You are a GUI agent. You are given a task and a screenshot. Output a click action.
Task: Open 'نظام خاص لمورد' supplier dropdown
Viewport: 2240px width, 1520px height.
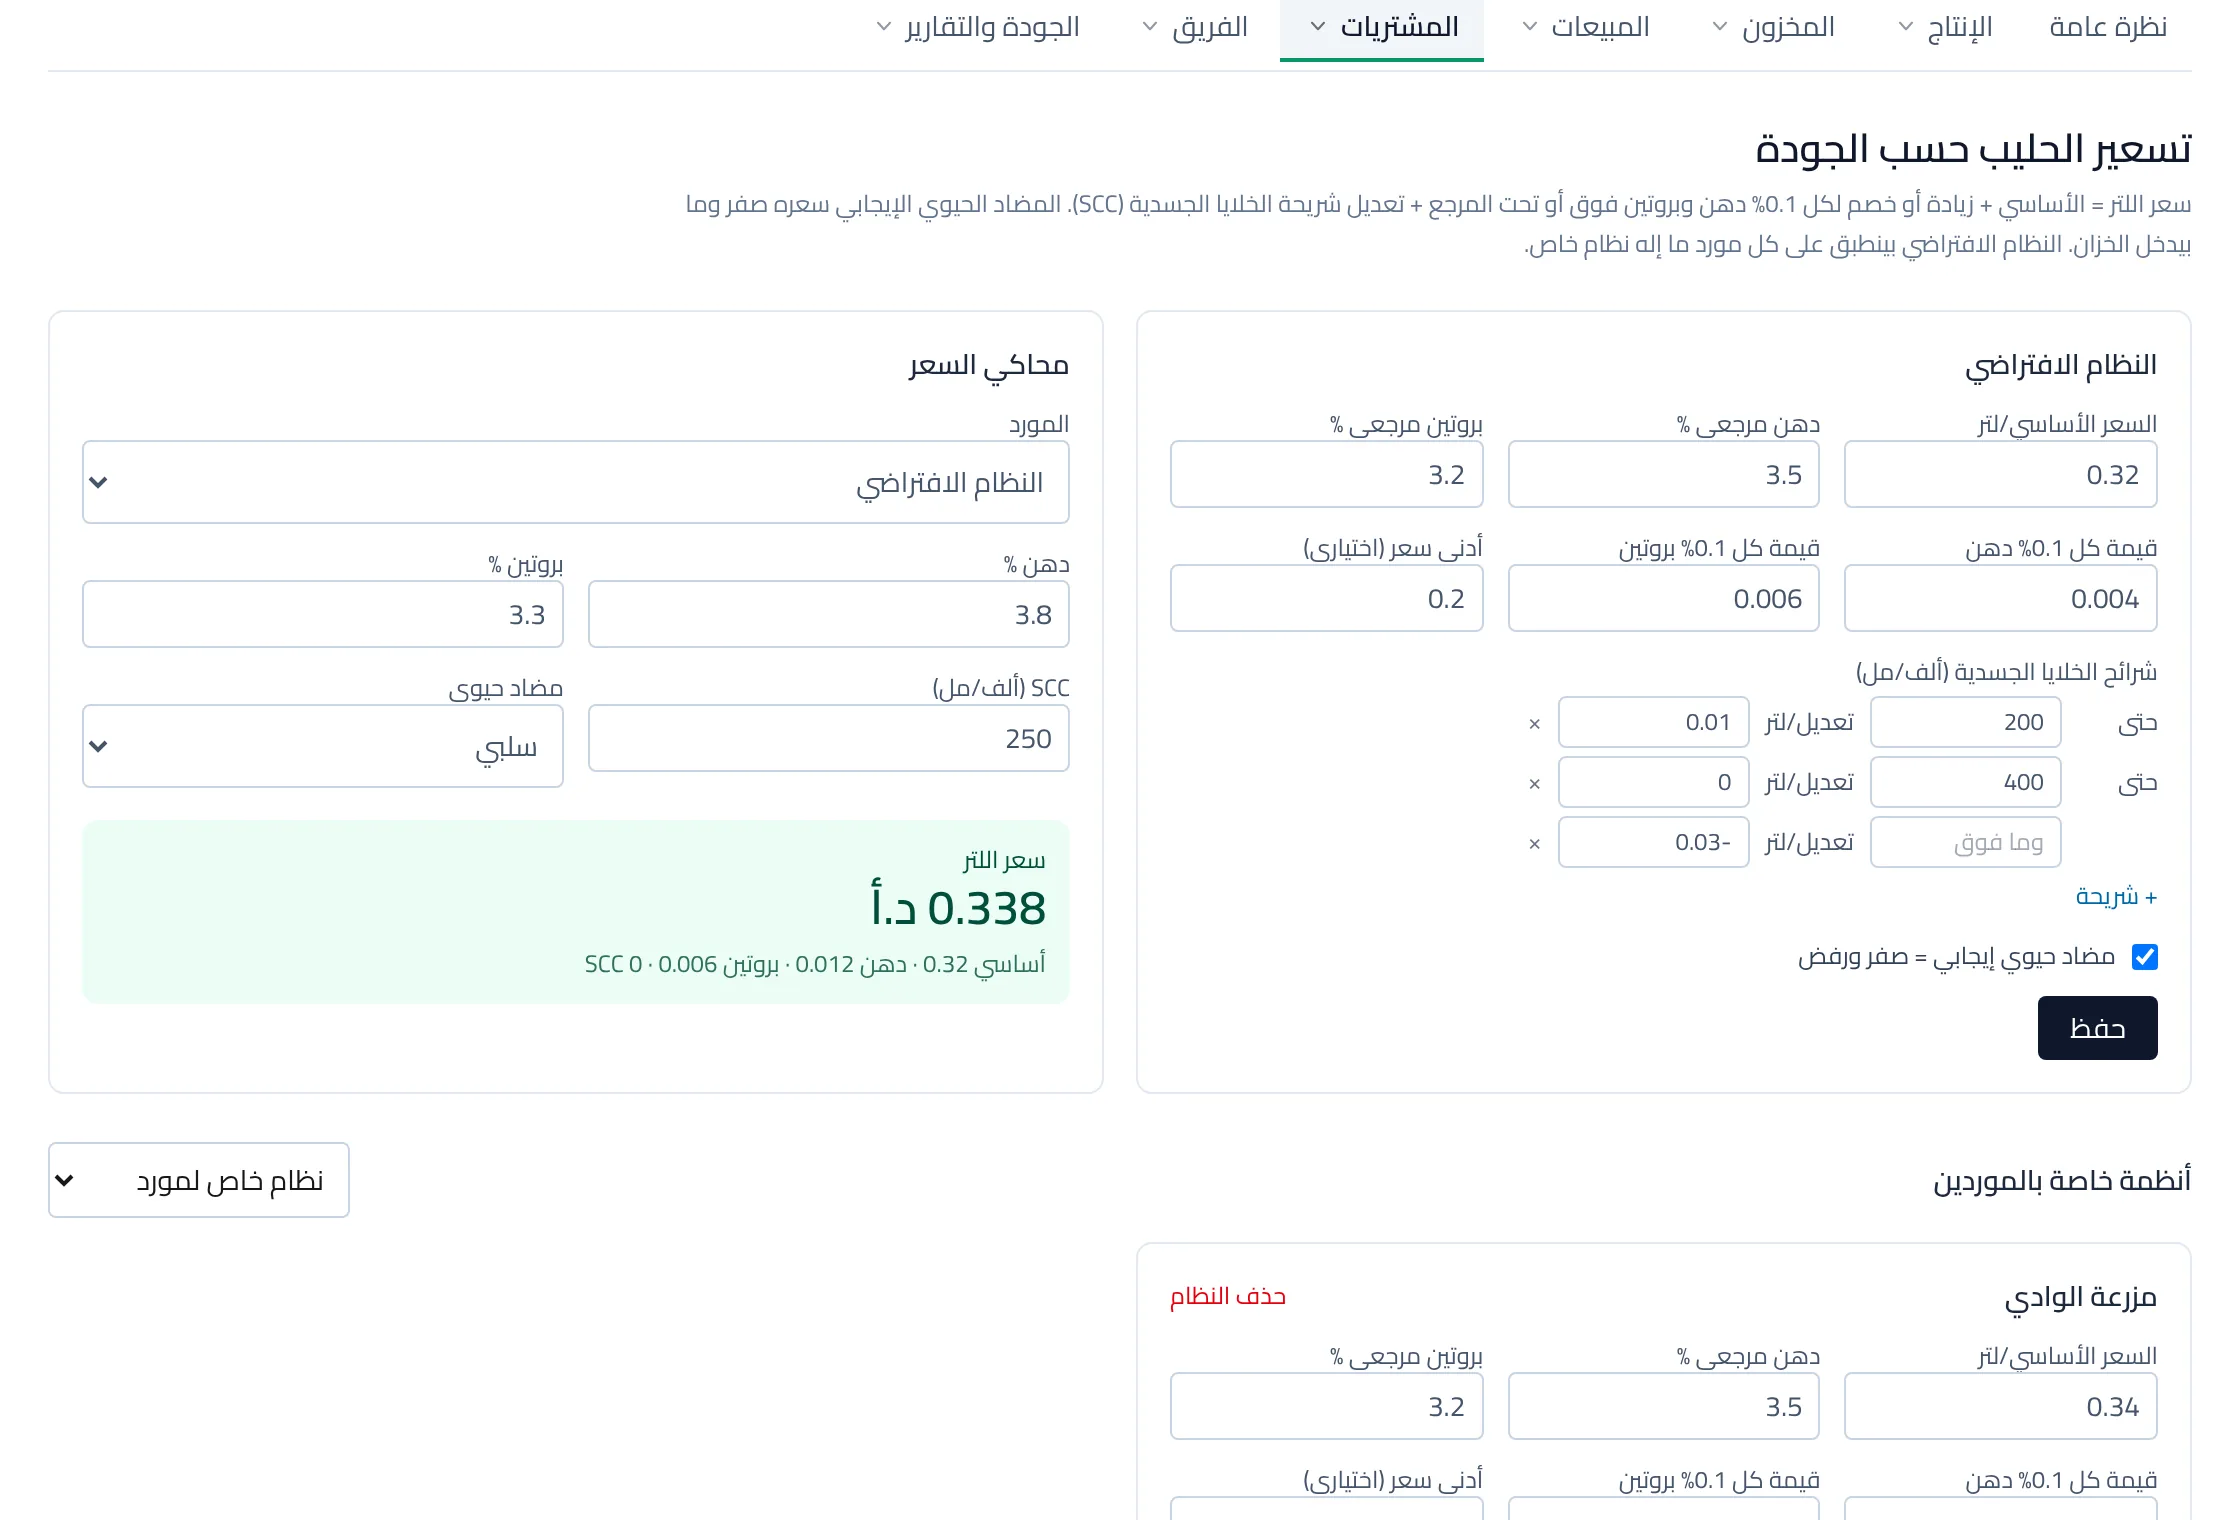coord(199,1180)
